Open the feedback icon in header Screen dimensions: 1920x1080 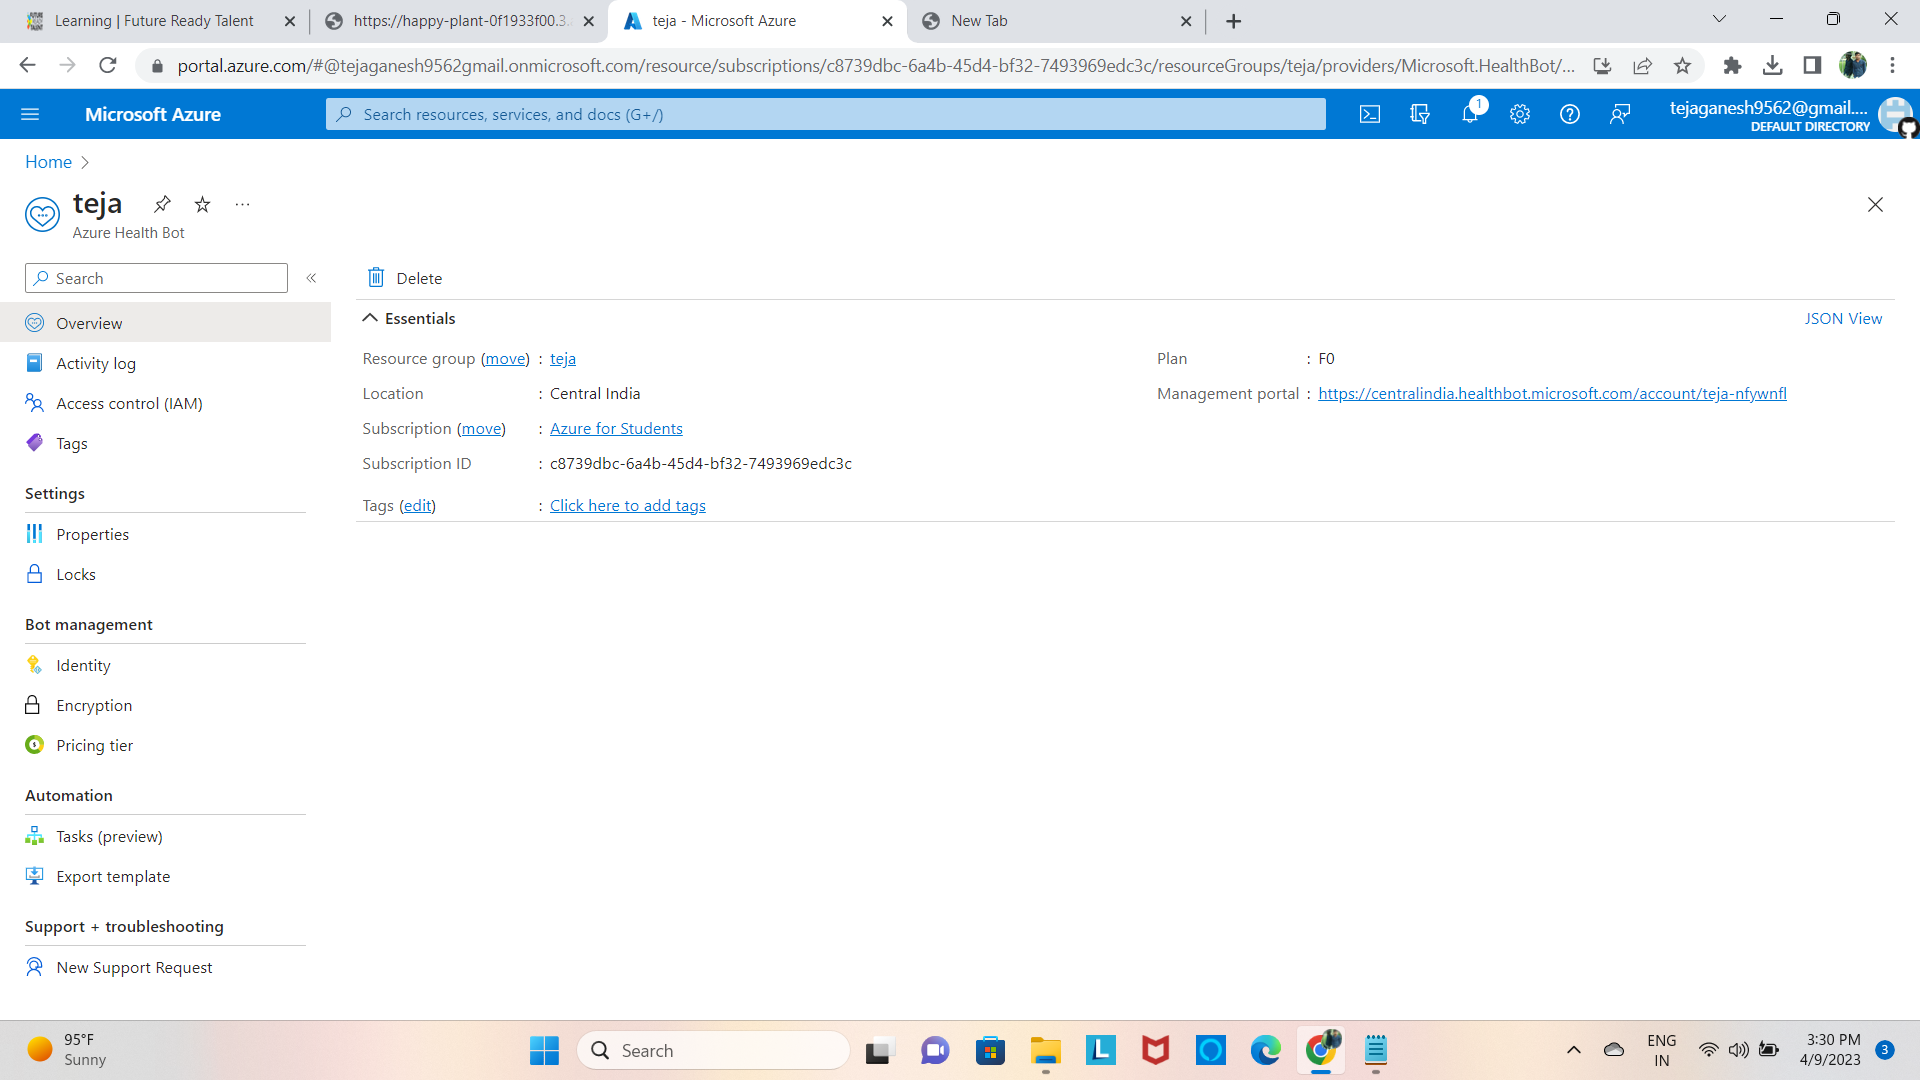(1620, 115)
